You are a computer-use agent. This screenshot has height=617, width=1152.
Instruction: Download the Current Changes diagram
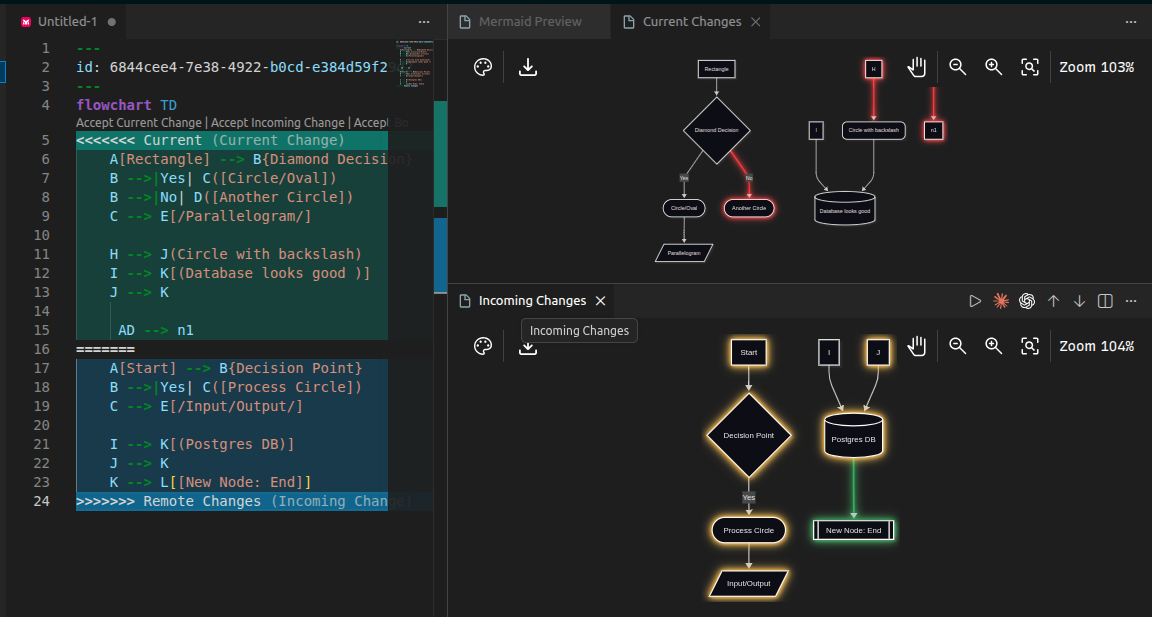pos(527,67)
